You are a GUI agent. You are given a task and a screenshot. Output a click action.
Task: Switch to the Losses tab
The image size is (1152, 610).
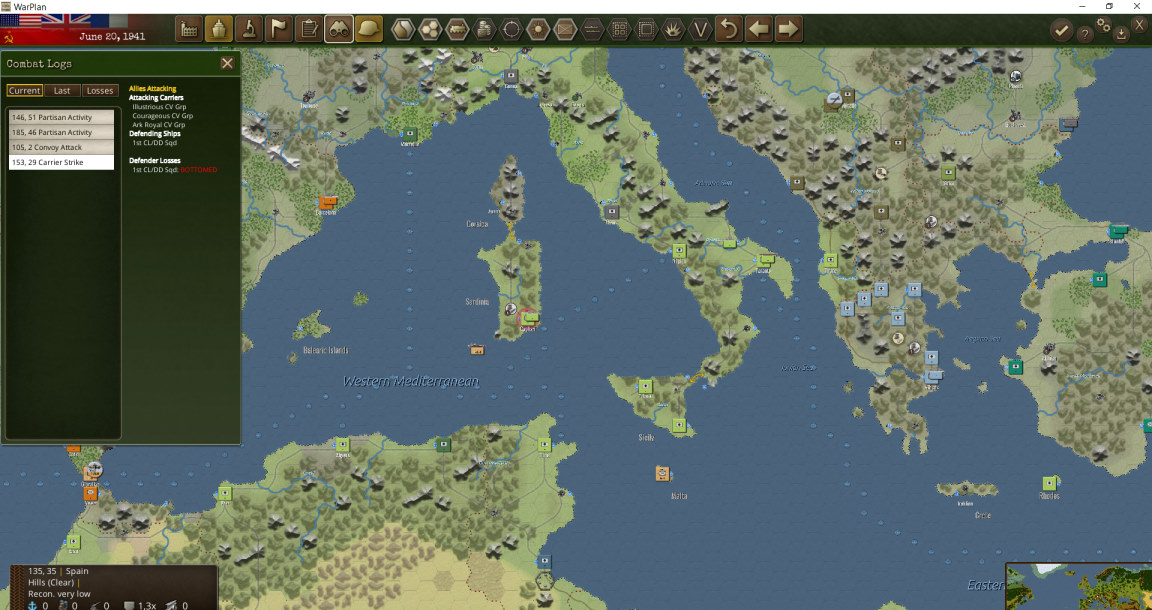click(100, 90)
